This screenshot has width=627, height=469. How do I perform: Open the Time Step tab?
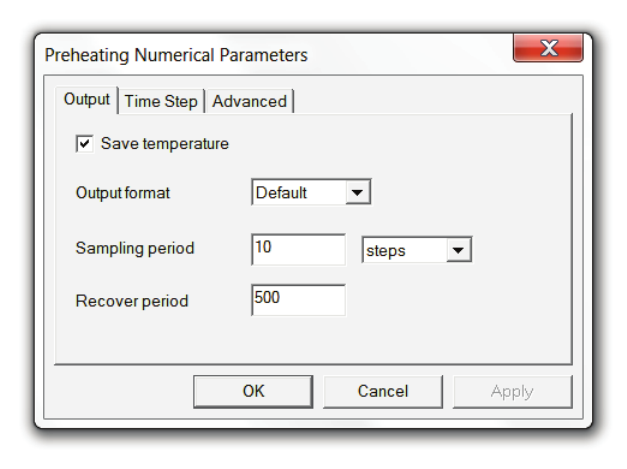click(x=161, y=101)
